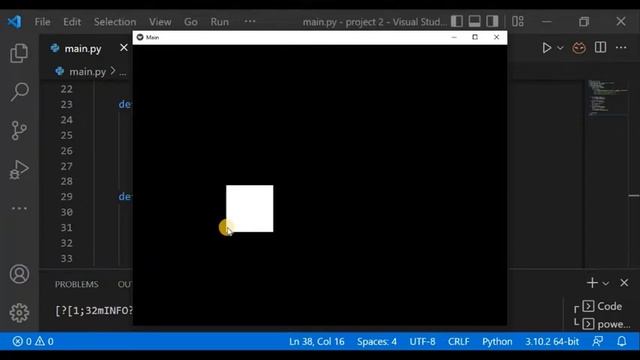Screen dimensions: 640x360
Task: Click the Main window title icon
Action: pyautogui.click(x=140, y=37)
